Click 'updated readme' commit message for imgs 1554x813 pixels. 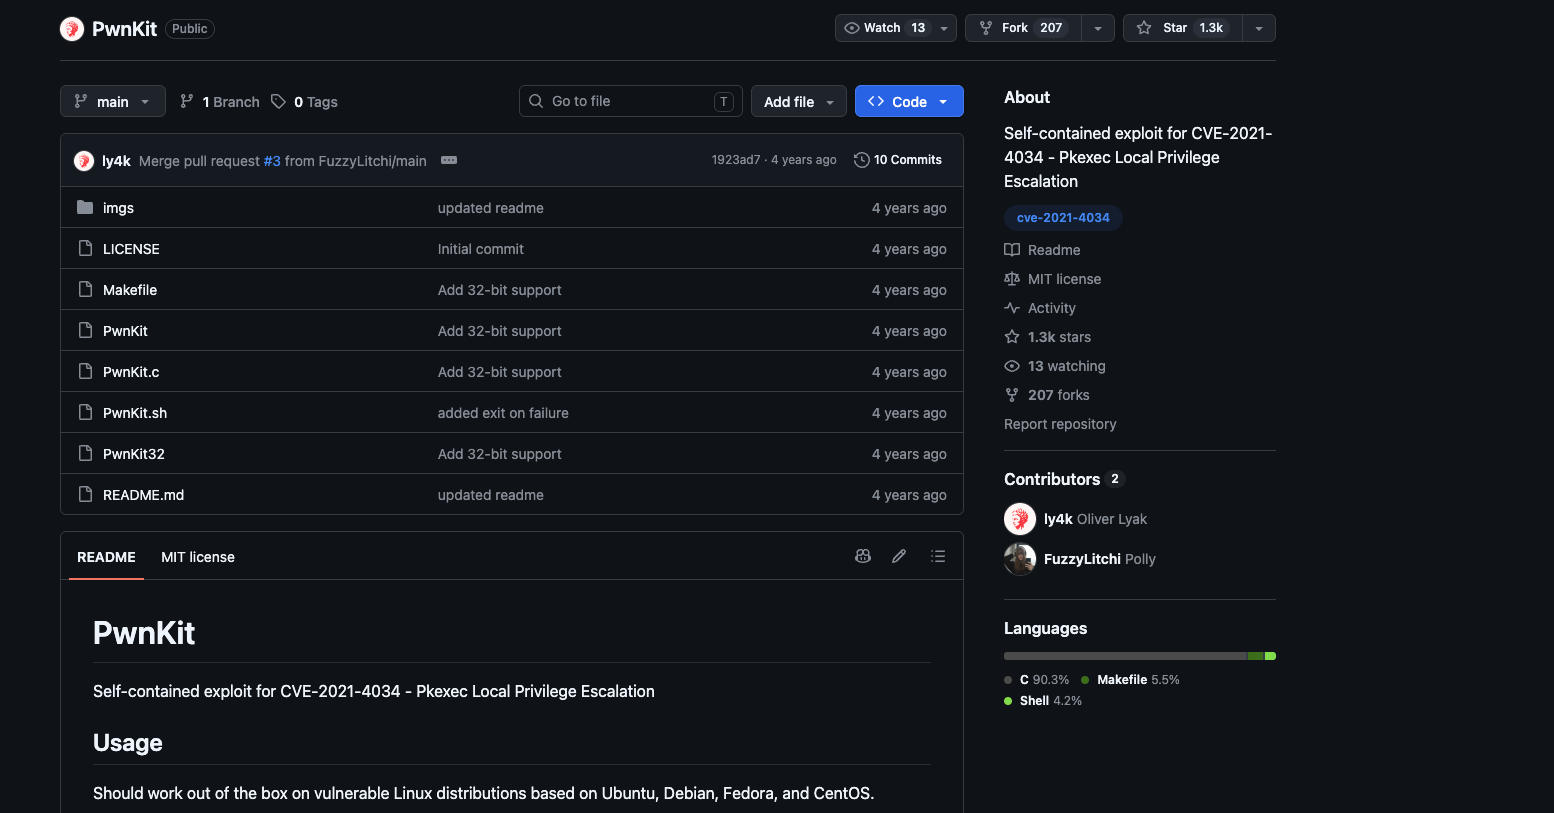[491, 208]
